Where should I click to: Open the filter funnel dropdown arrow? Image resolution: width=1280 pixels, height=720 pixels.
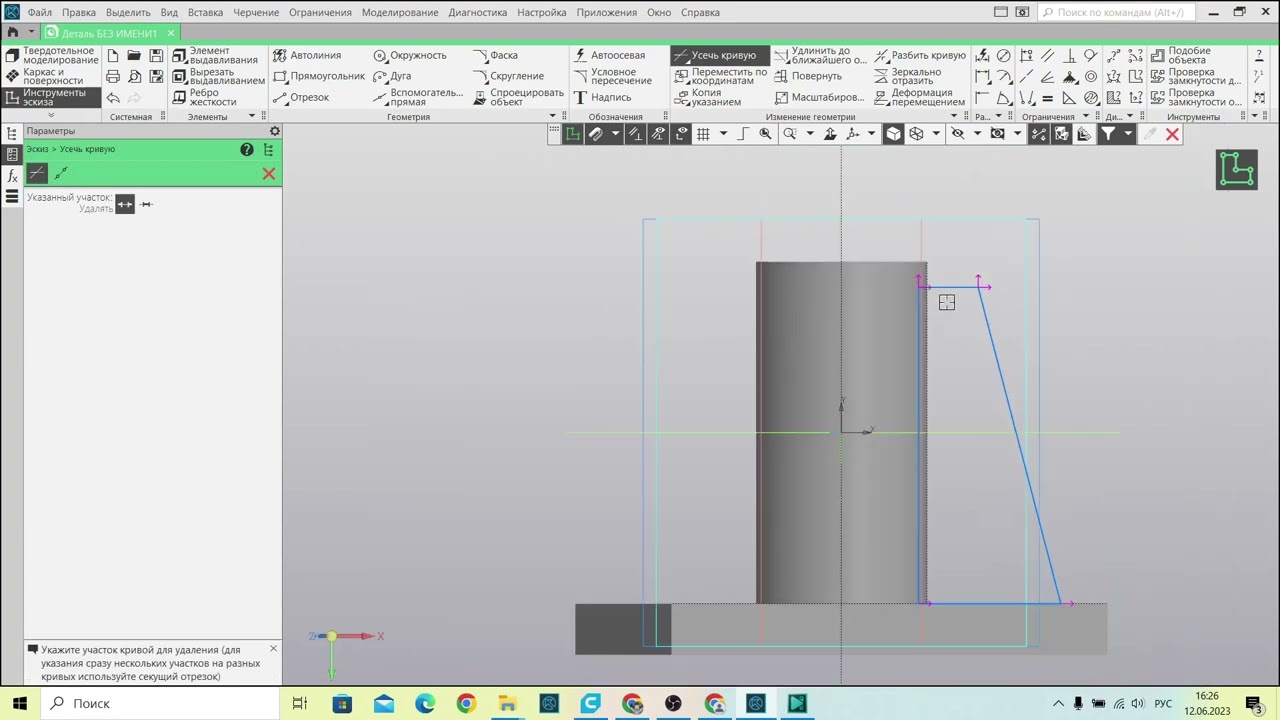coord(1128,134)
